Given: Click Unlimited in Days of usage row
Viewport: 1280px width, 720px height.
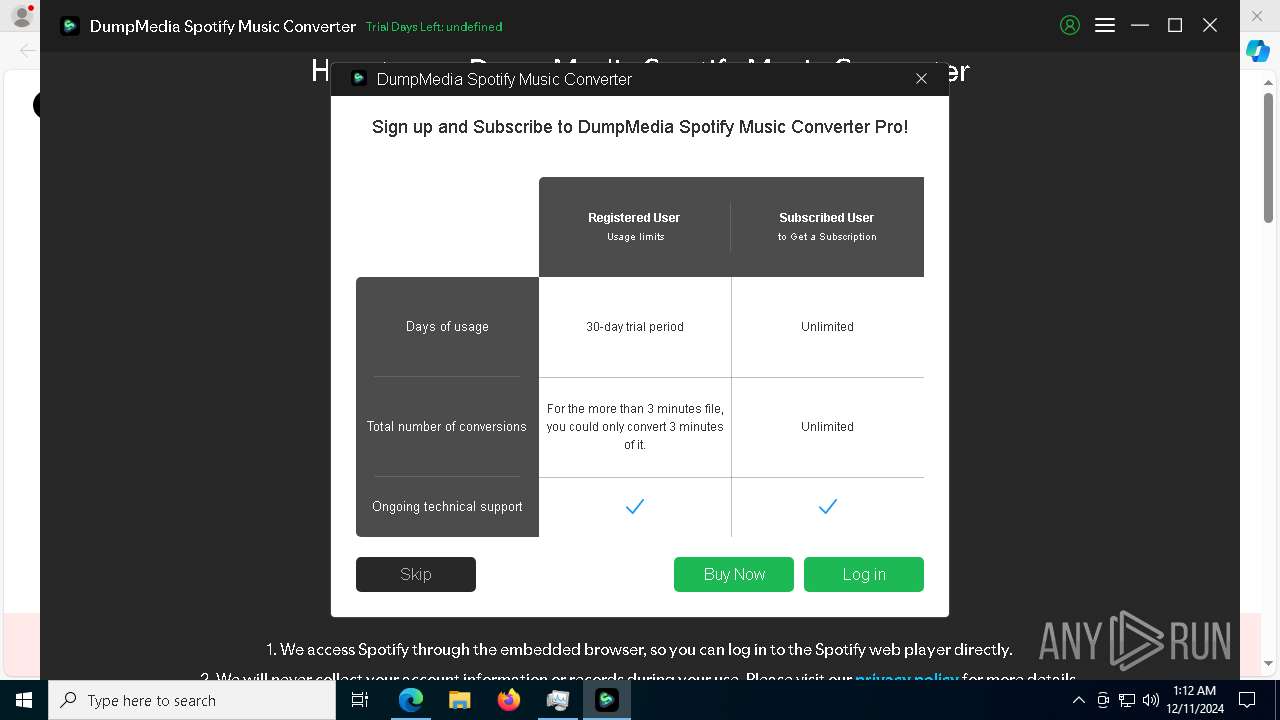Looking at the screenshot, I should [827, 327].
